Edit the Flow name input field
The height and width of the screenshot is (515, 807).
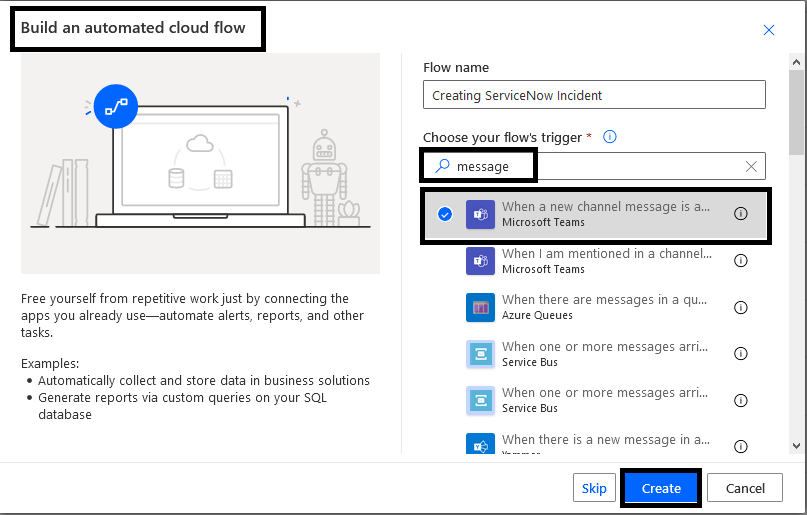click(594, 95)
